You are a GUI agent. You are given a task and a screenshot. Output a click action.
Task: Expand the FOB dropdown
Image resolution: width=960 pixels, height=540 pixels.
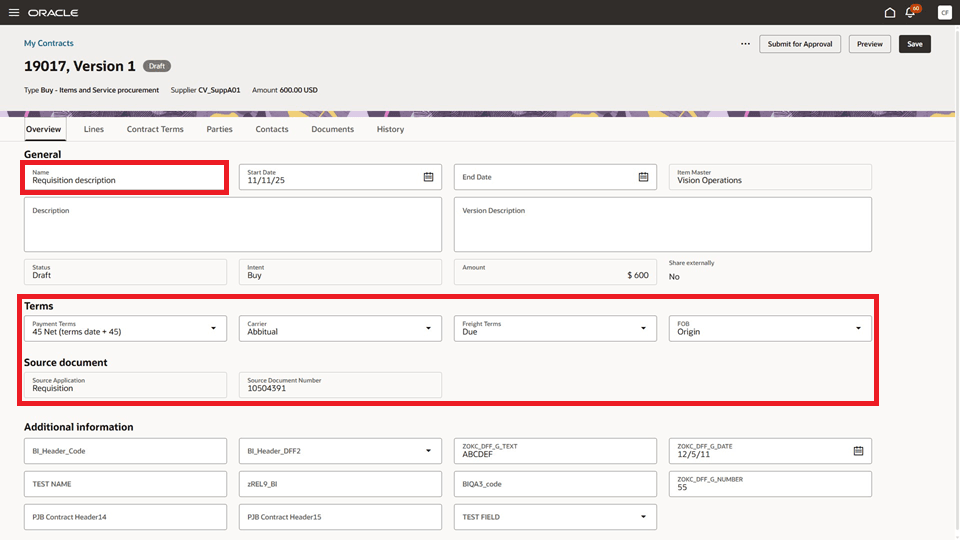click(x=858, y=328)
